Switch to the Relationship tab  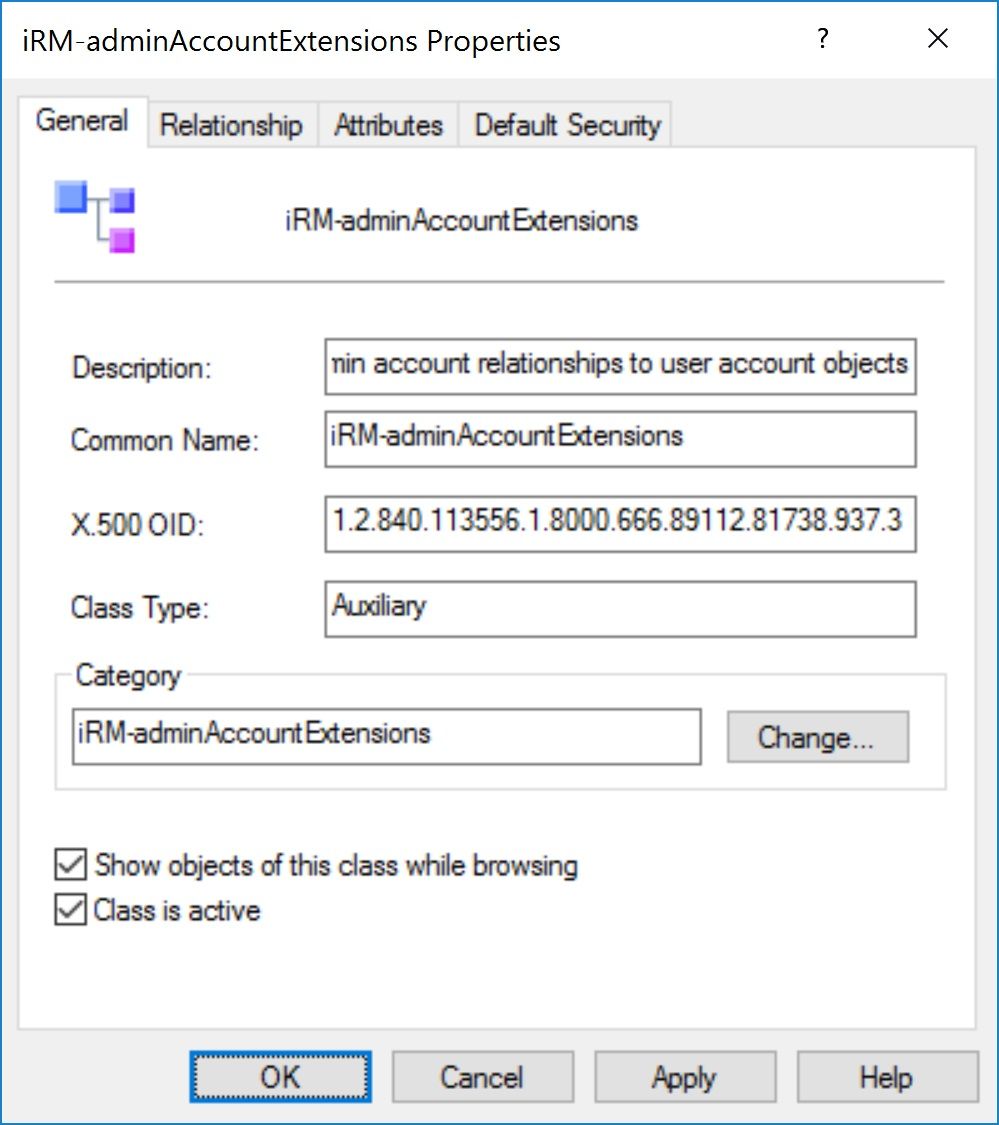[x=231, y=125]
